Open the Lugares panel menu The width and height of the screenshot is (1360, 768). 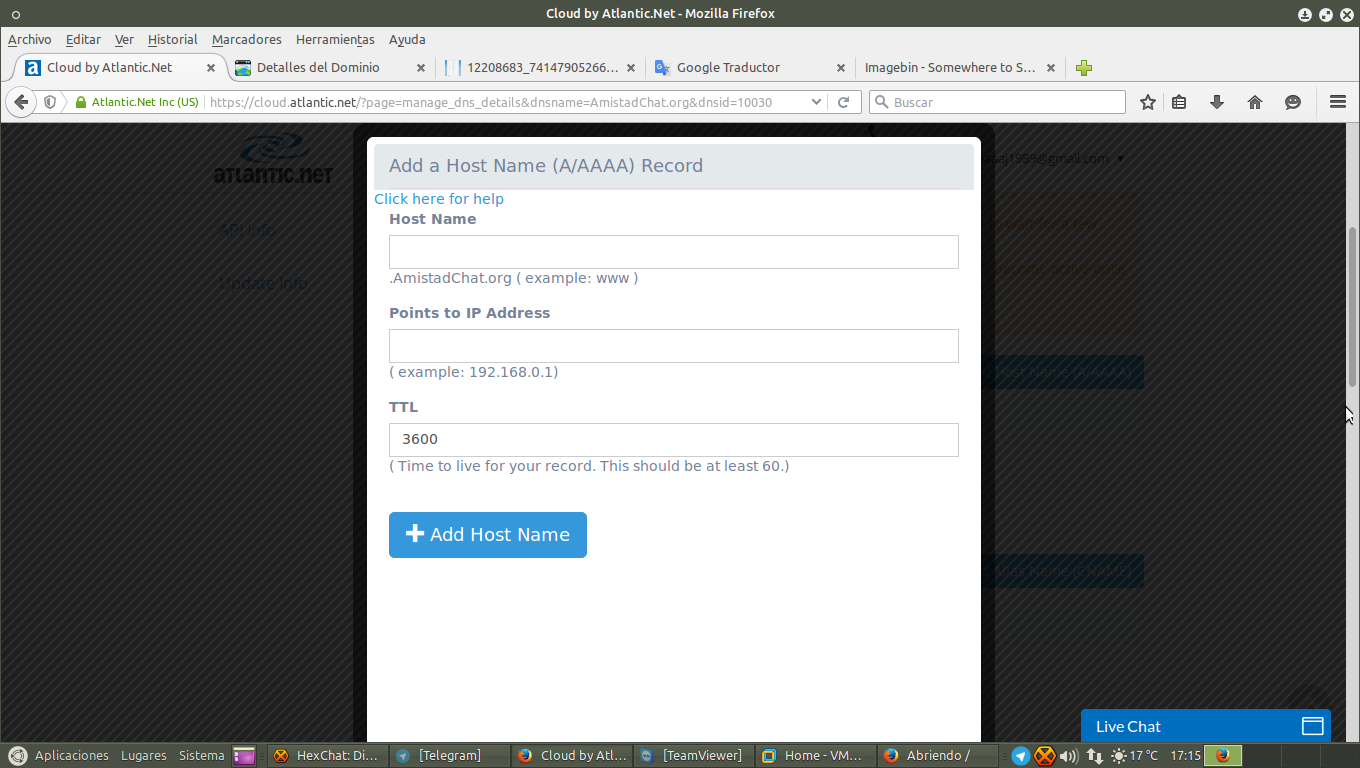click(144, 756)
